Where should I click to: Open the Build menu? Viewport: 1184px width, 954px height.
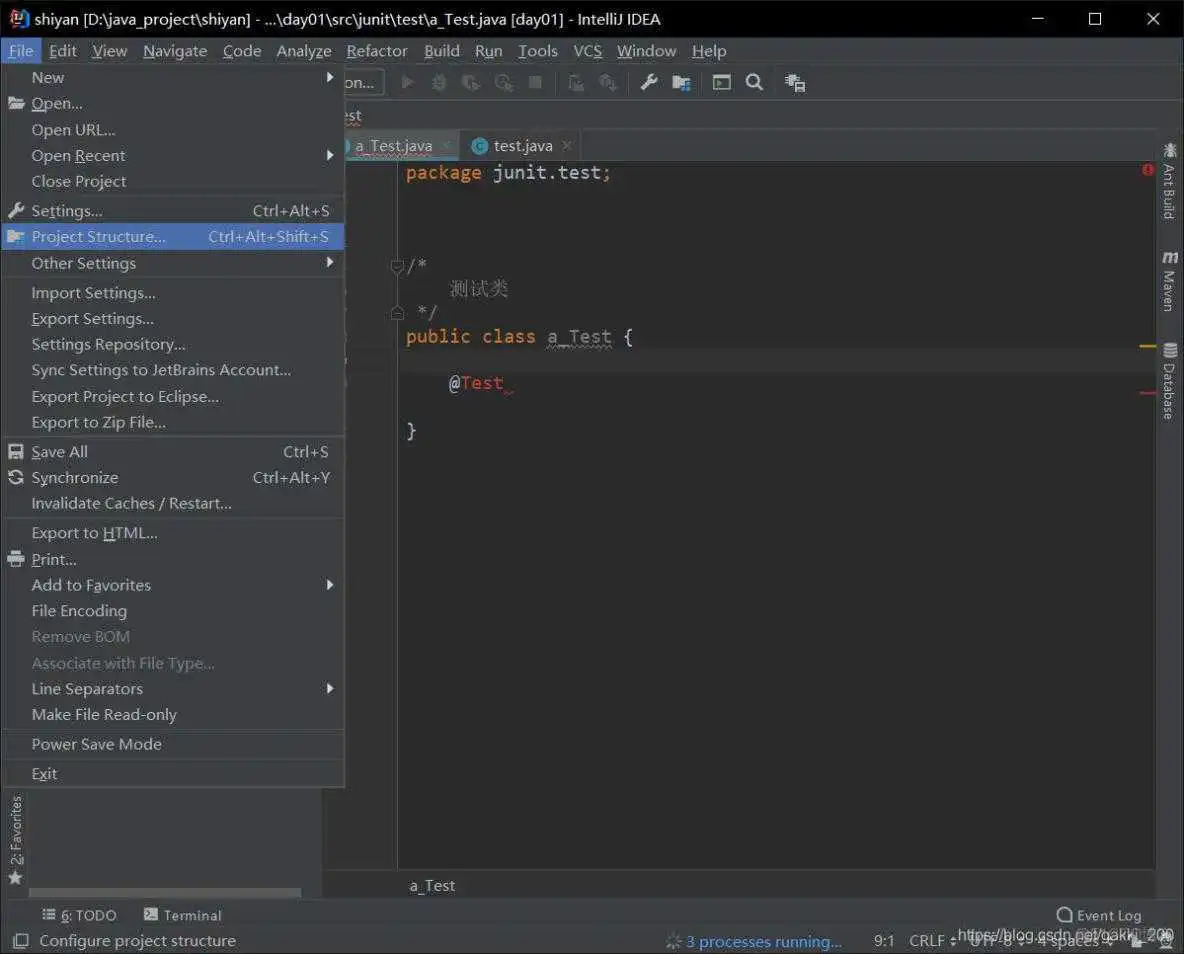(441, 51)
